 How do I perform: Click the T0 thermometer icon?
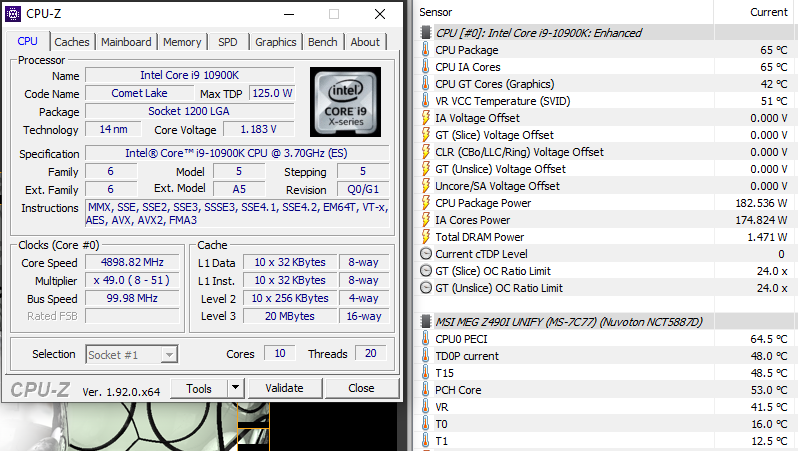(x=425, y=424)
